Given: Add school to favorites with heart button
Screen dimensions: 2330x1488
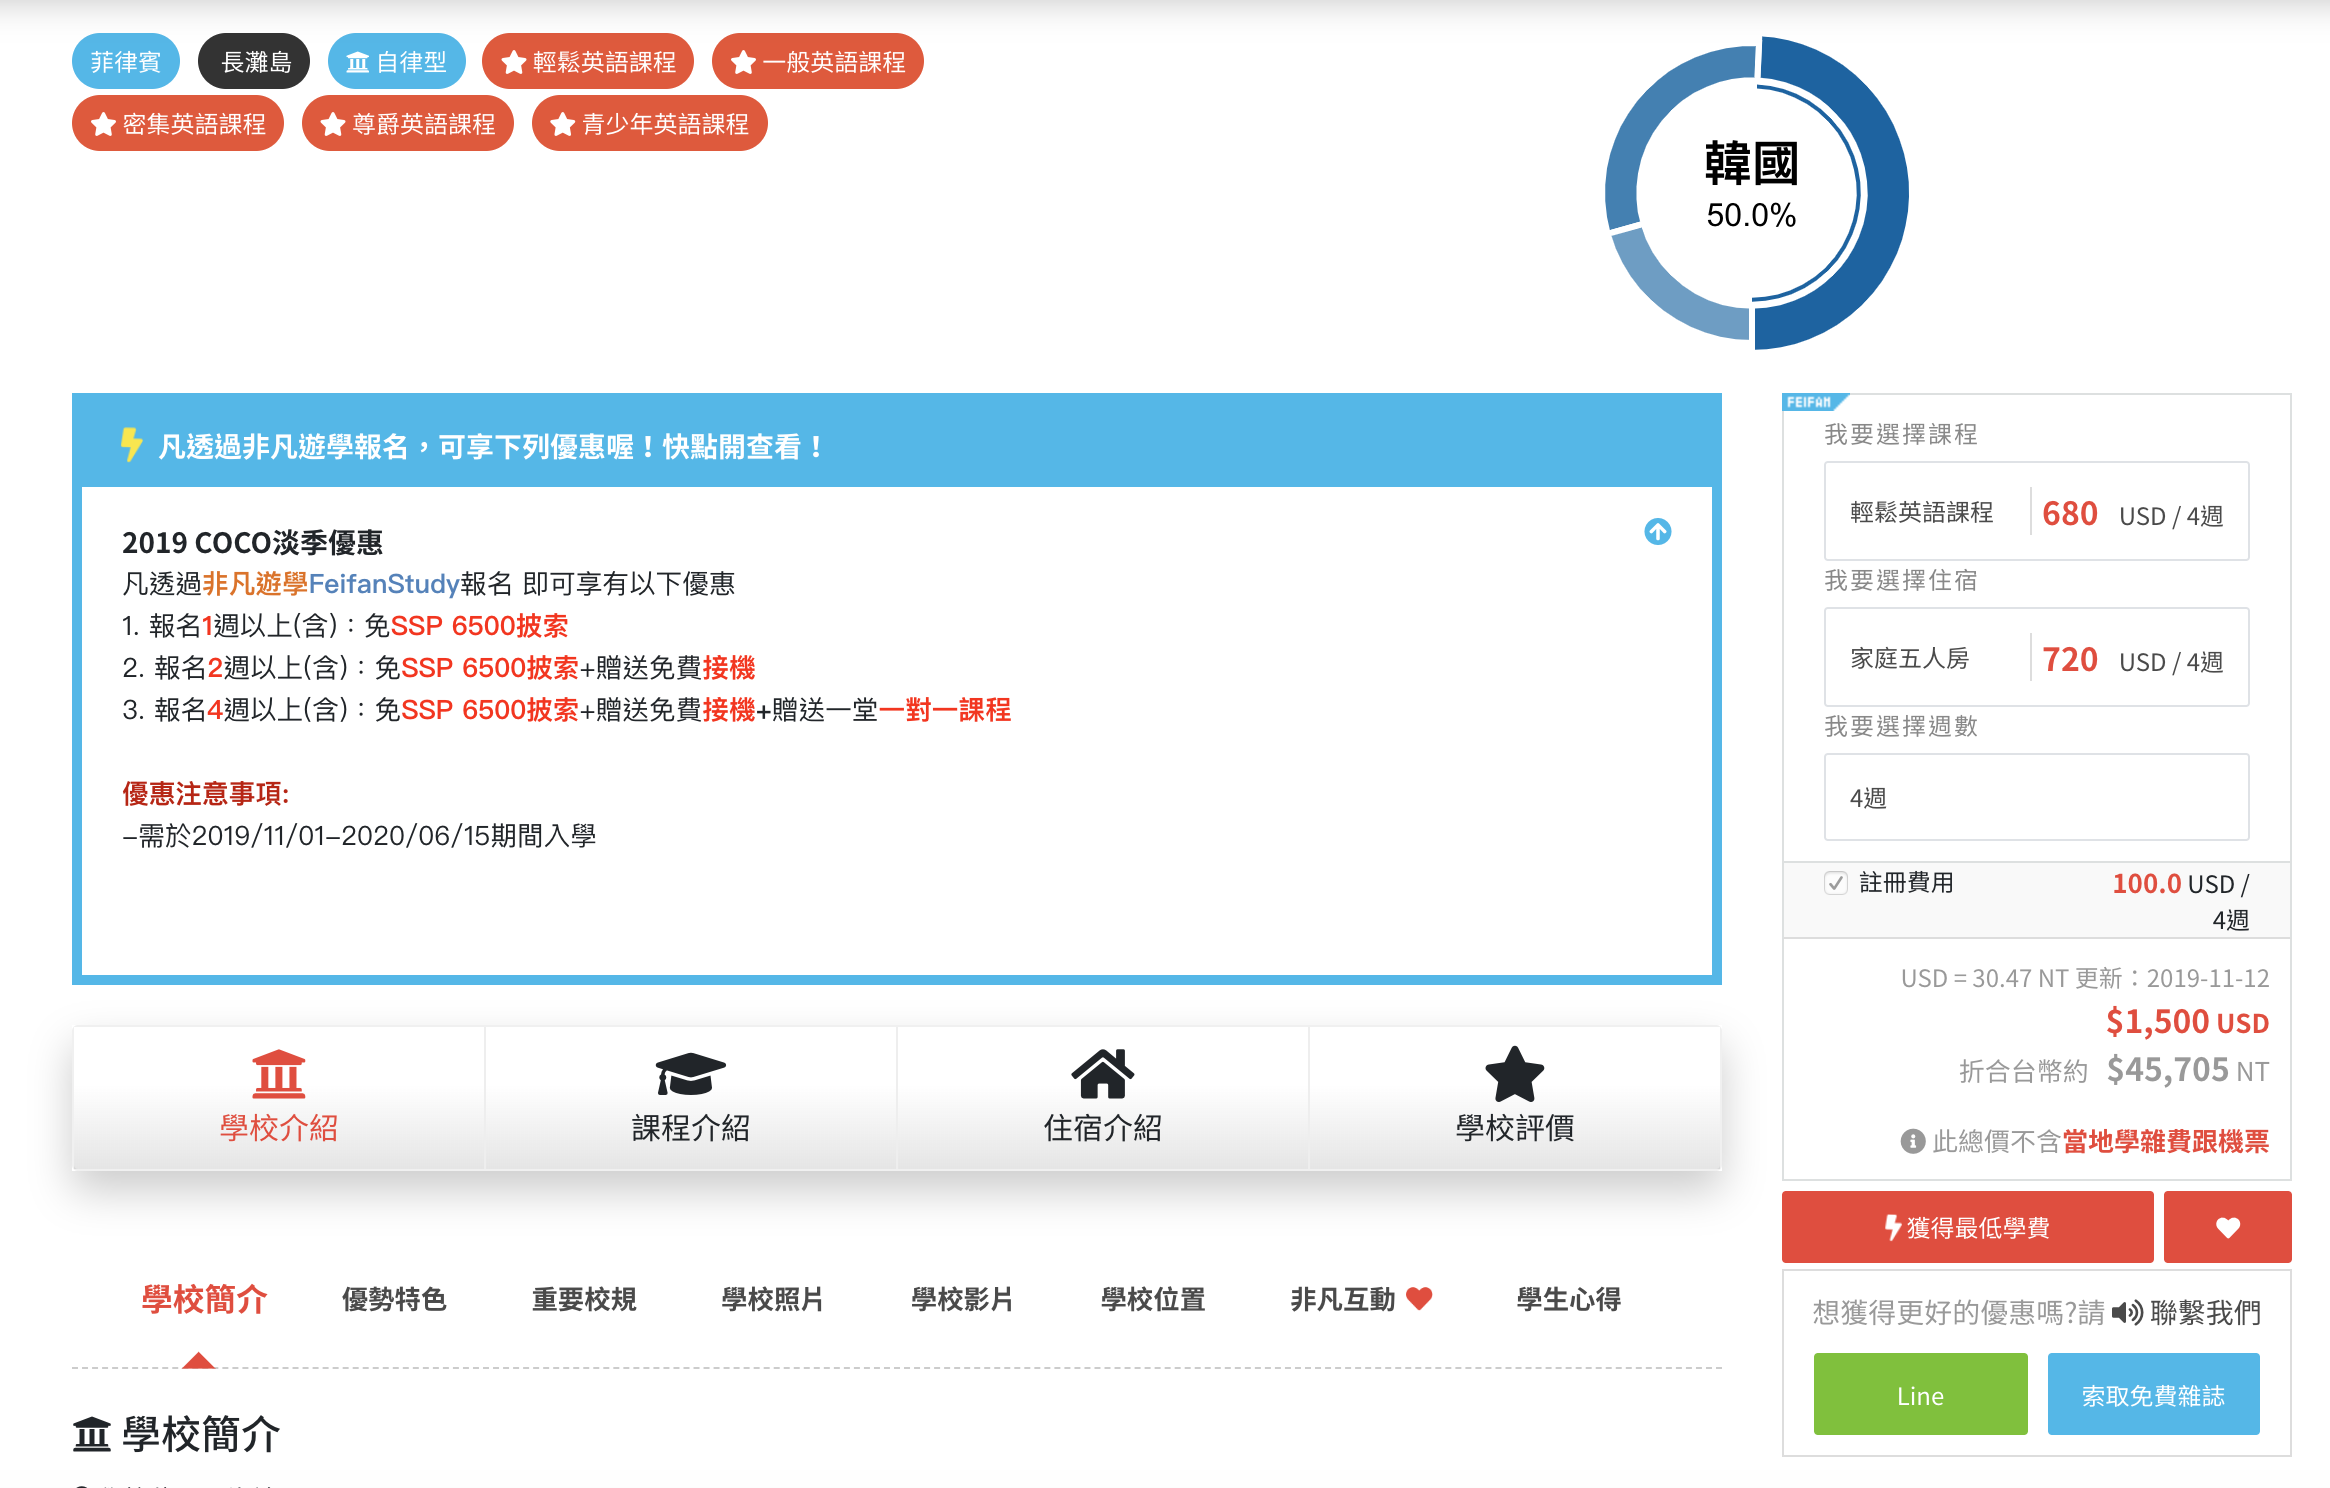Looking at the screenshot, I should pyautogui.click(x=2227, y=1227).
